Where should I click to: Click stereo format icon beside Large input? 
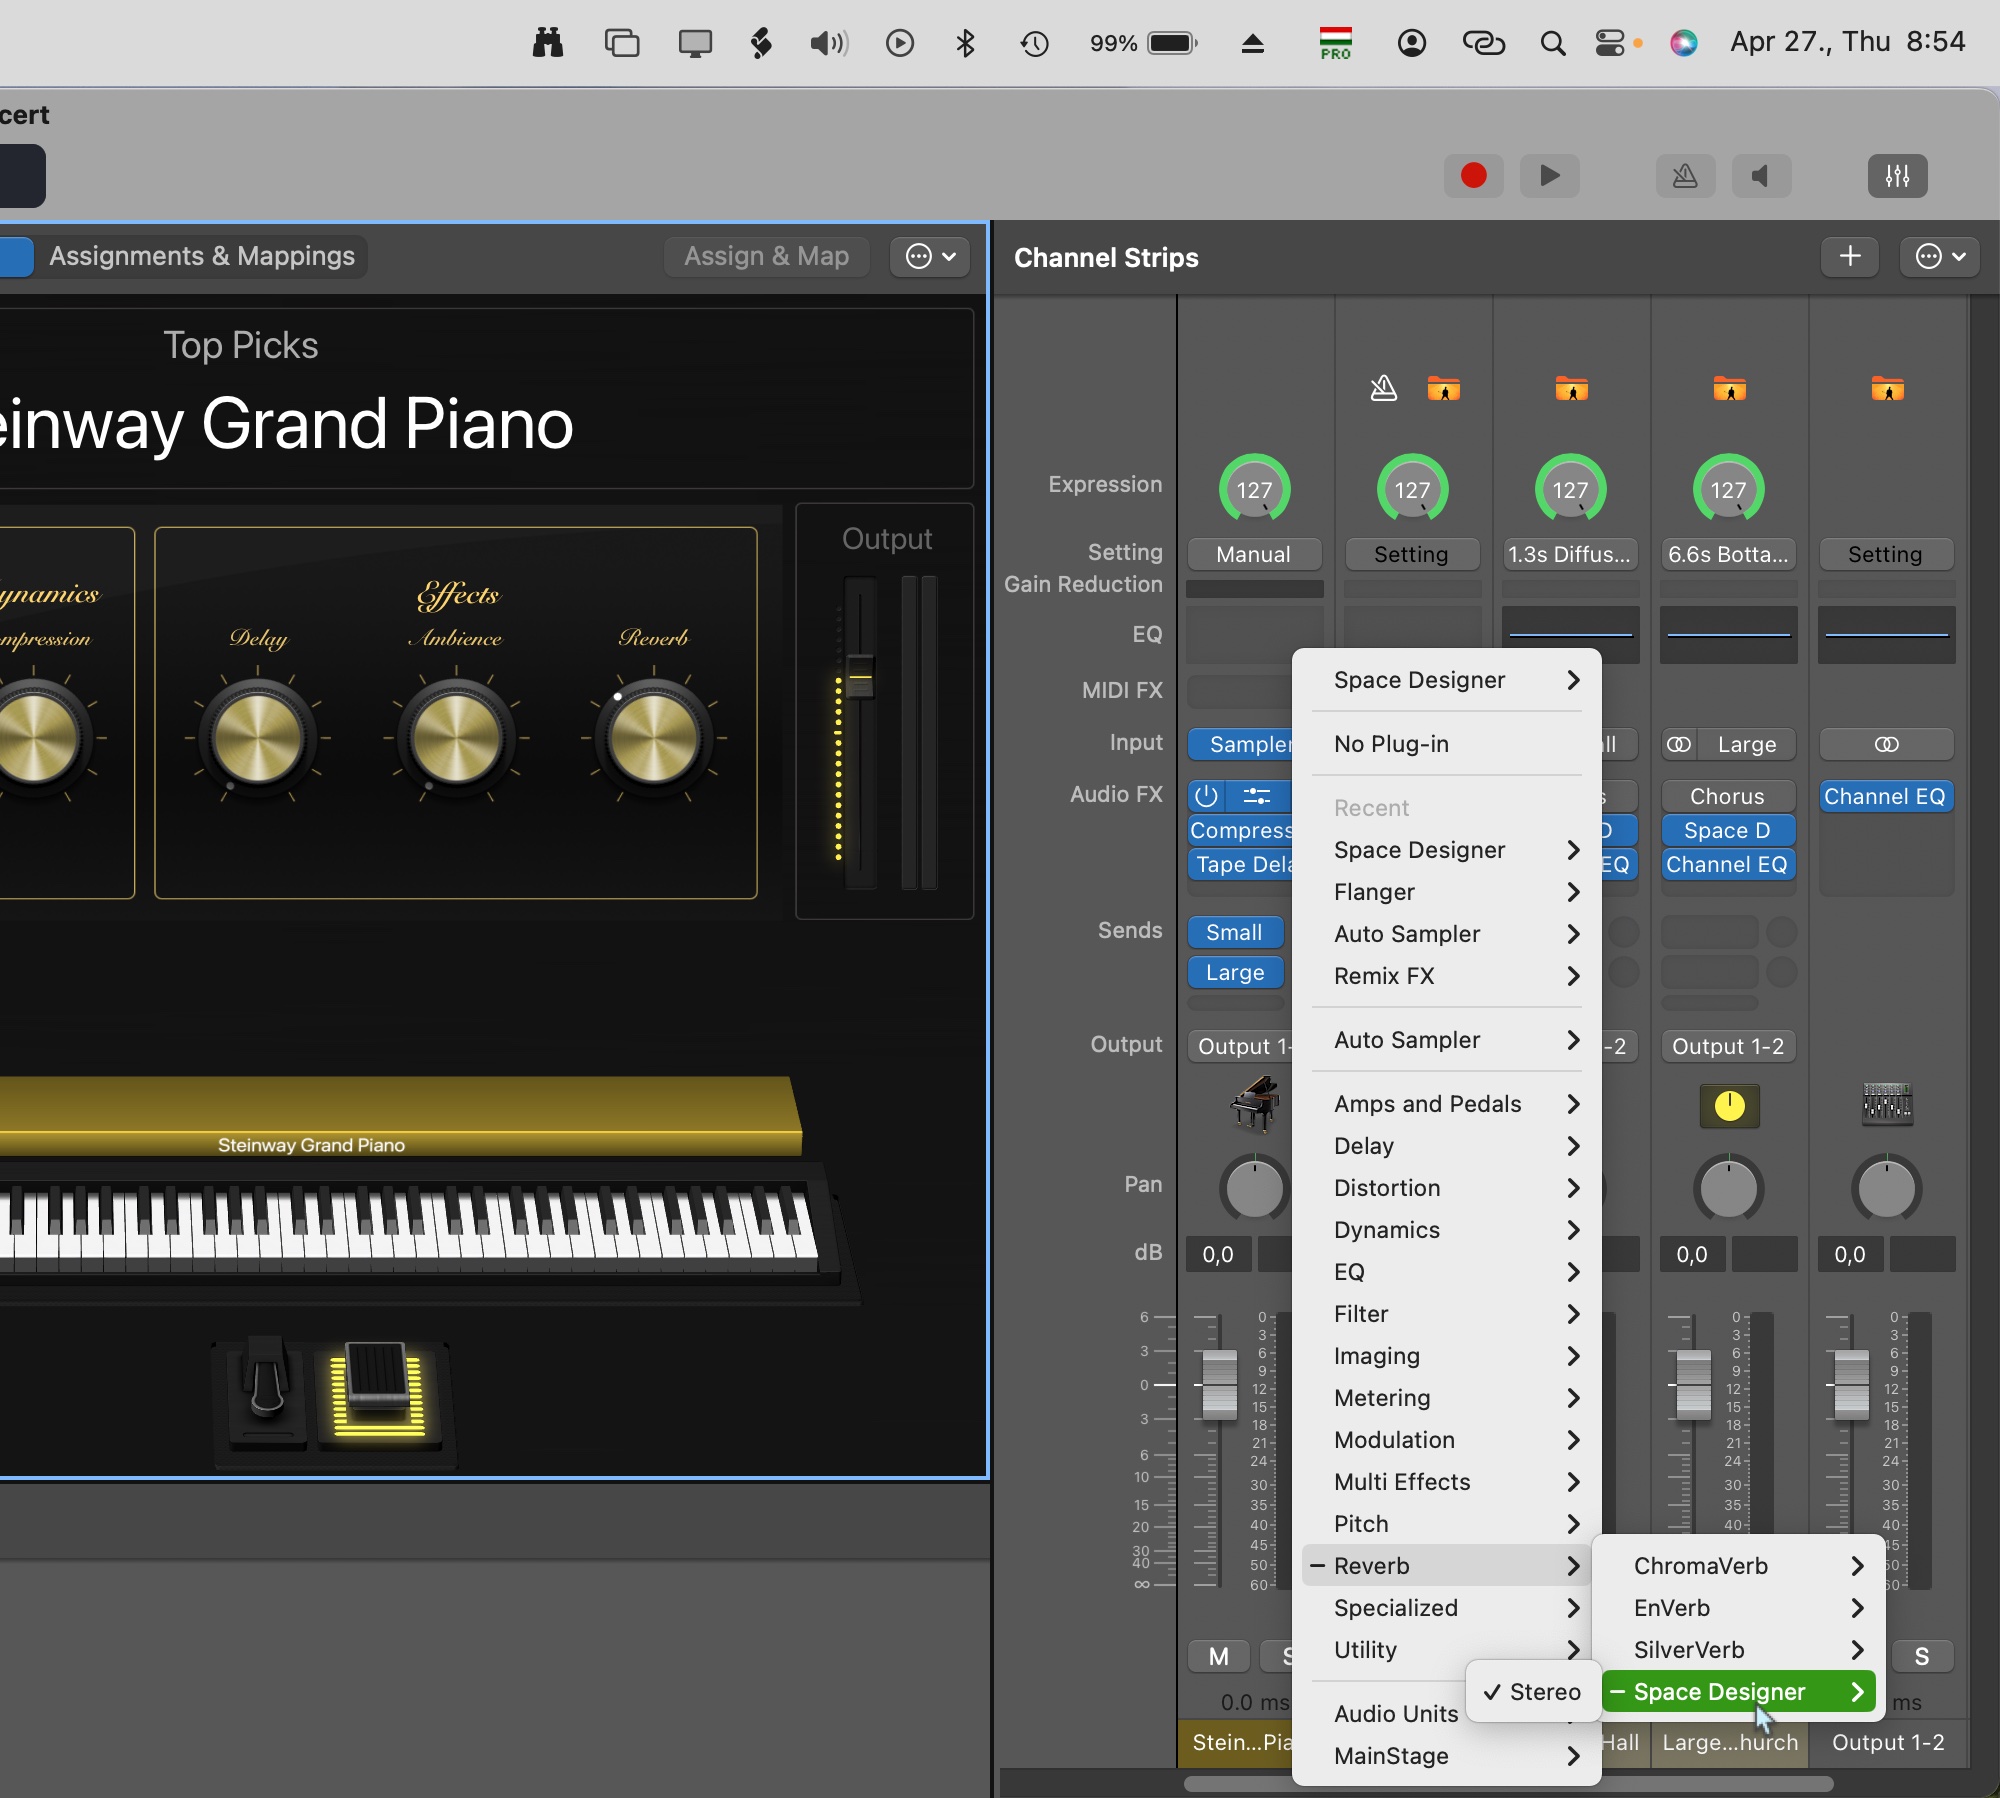[1680, 744]
